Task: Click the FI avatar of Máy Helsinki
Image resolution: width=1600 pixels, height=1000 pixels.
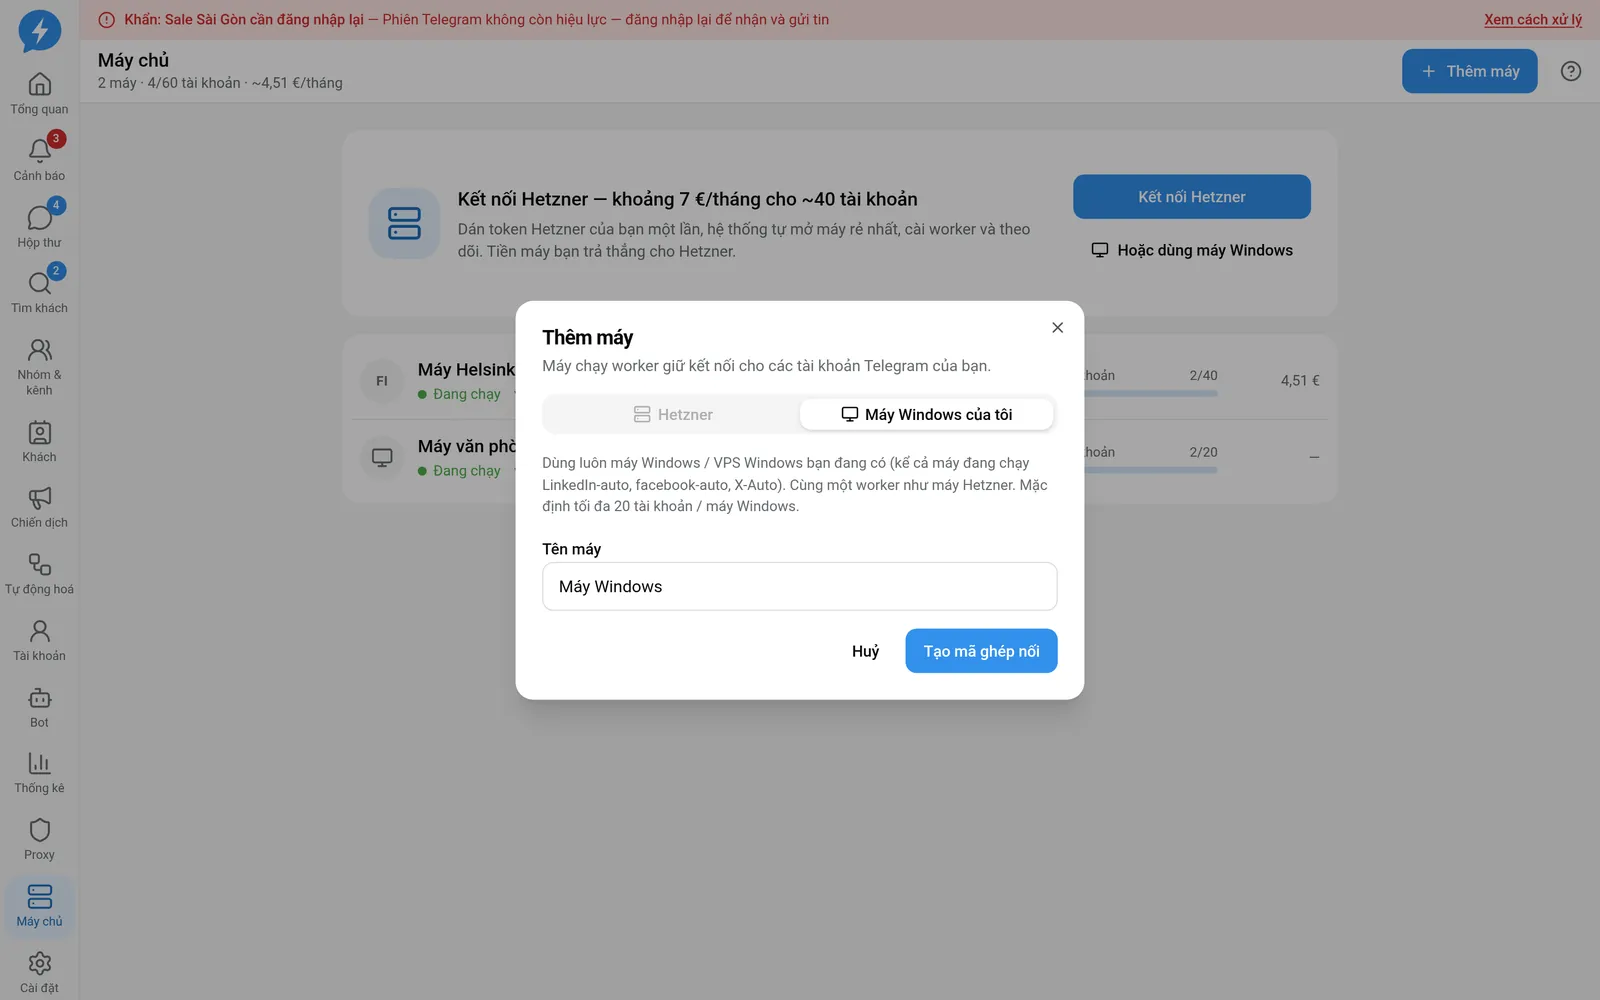Action: pos(382,381)
